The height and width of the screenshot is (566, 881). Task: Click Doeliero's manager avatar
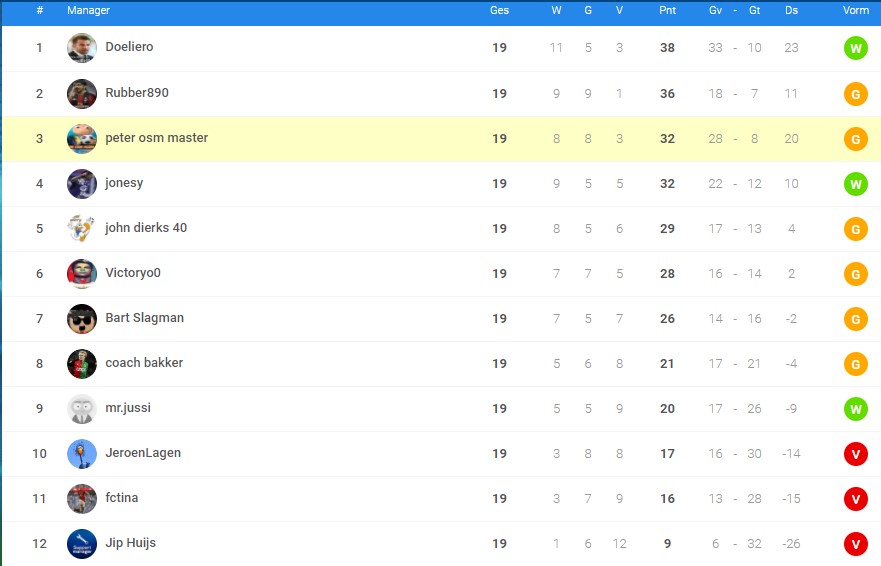pyautogui.click(x=81, y=48)
